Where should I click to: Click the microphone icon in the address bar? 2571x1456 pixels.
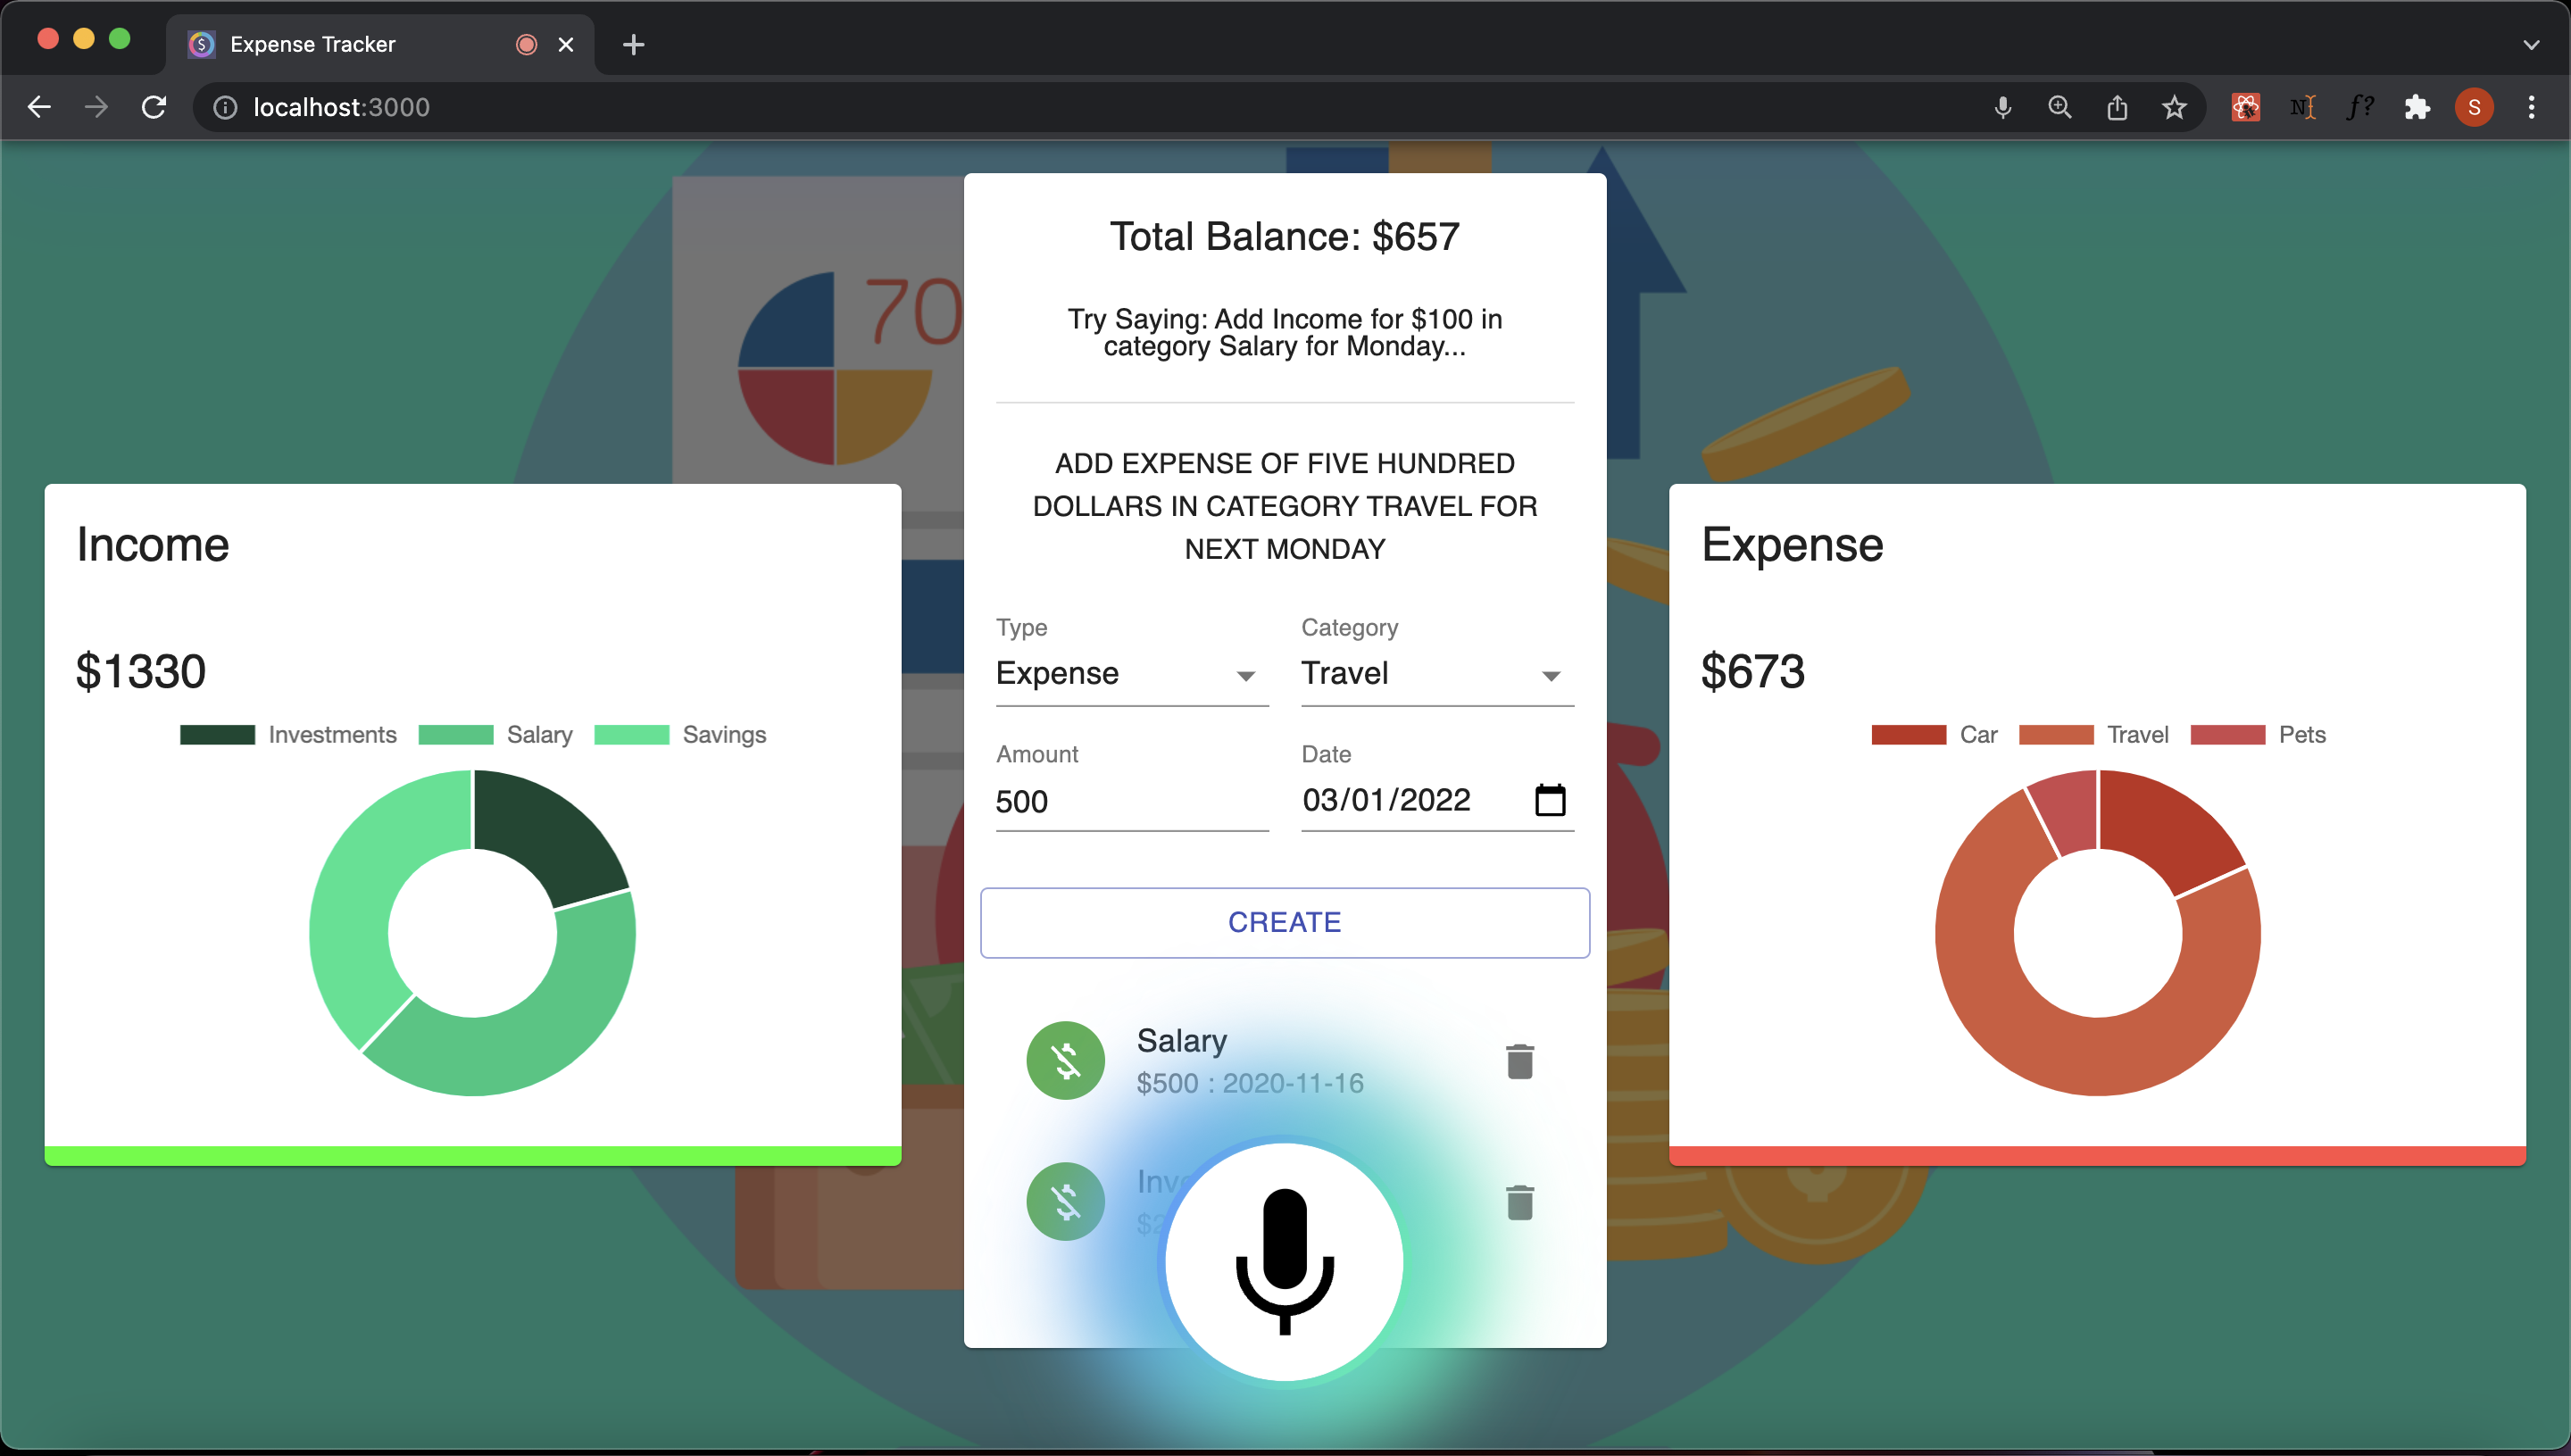[x=2003, y=107]
